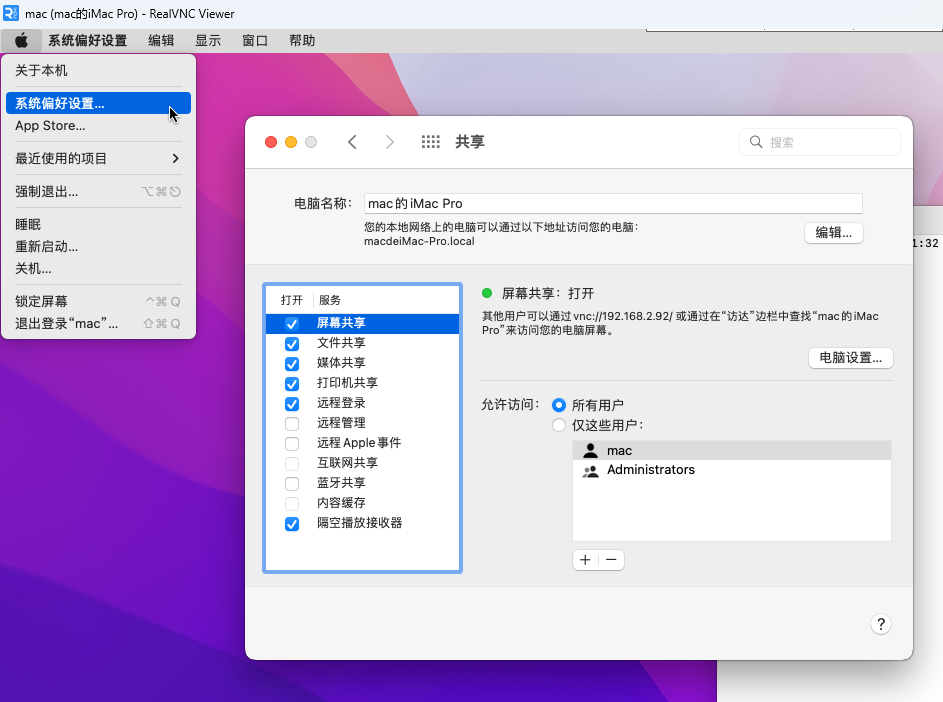Select the 文件共享 service label
The image size is (943, 702).
(x=341, y=343)
